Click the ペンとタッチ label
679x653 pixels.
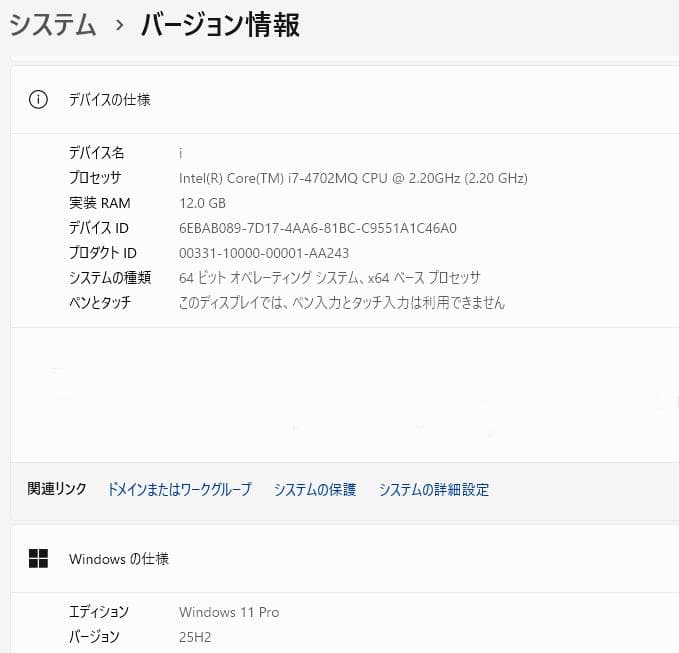tap(100, 303)
